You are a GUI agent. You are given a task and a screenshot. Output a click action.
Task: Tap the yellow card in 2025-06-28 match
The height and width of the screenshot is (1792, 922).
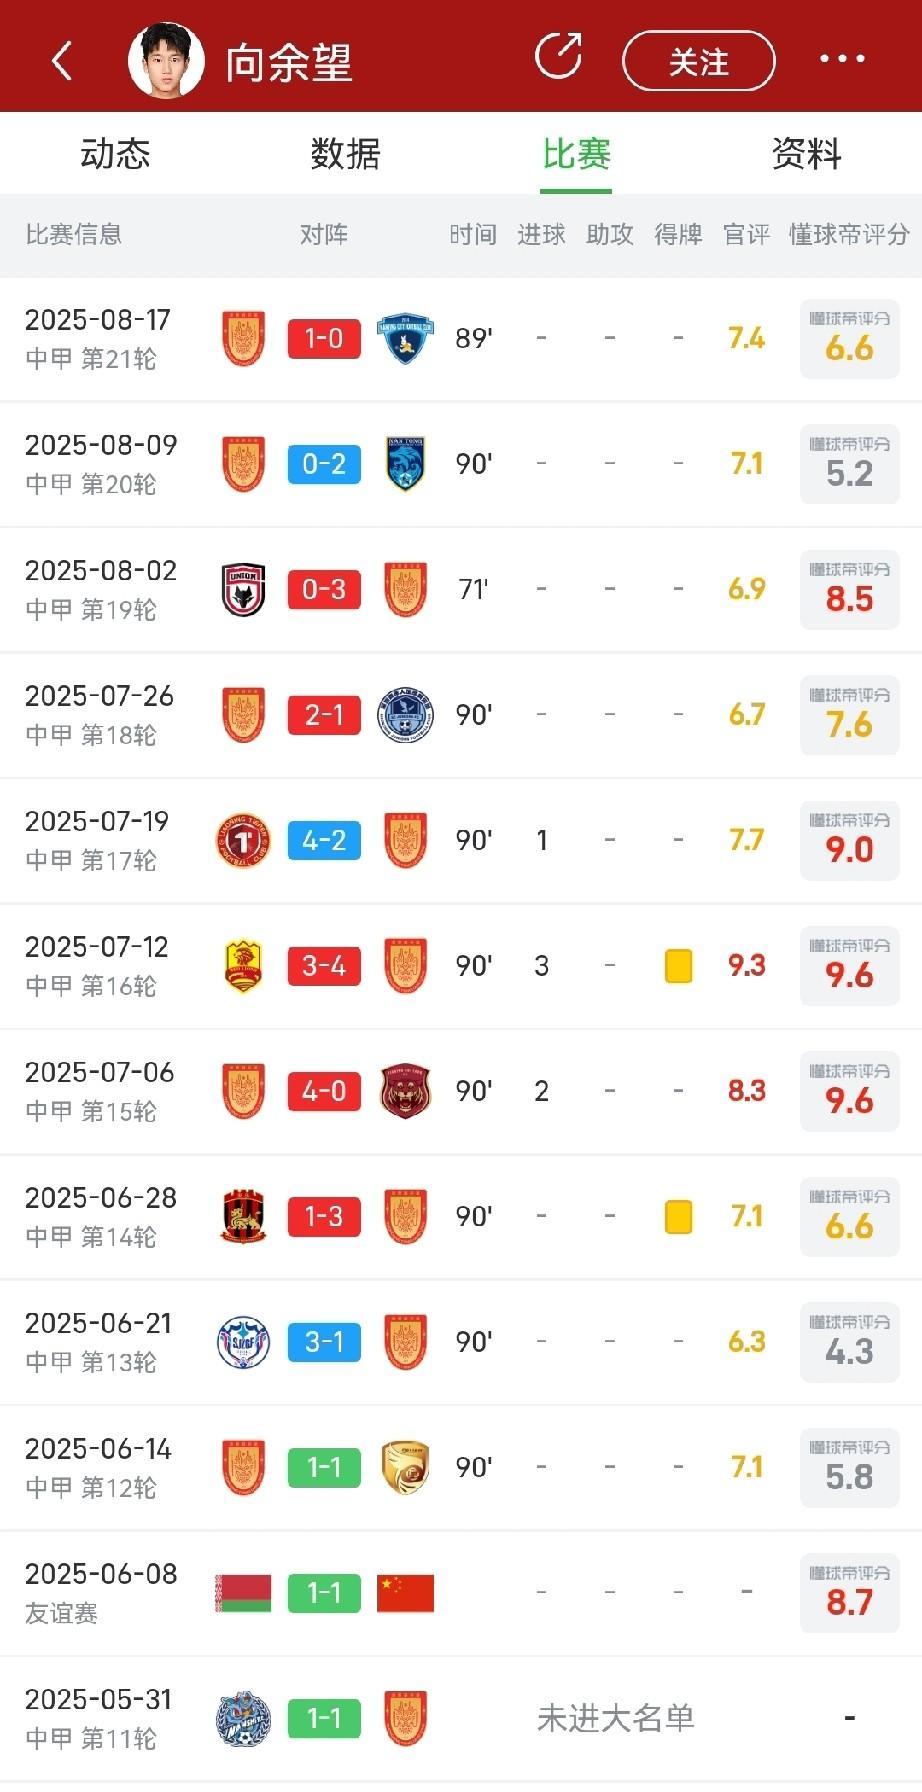coord(678,1217)
